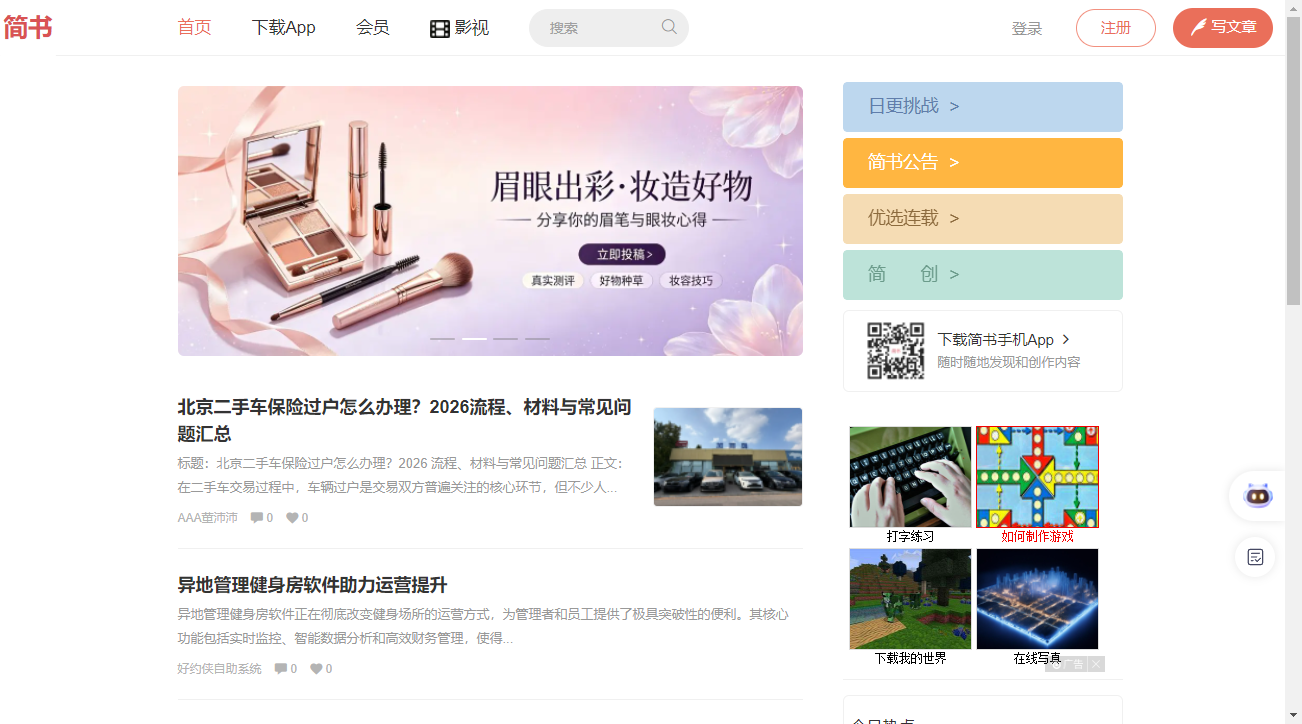Click the 登录 link

tap(1027, 29)
